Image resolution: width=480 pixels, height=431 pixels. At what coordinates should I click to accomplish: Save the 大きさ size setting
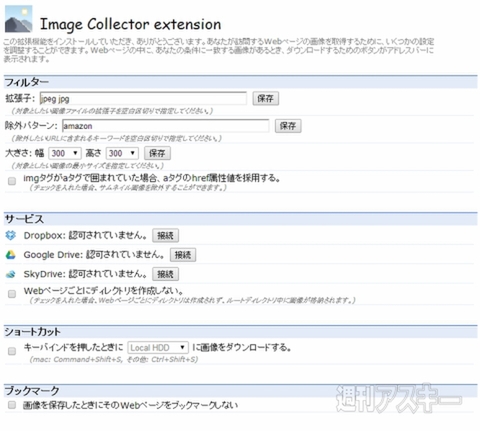(x=157, y=153)
